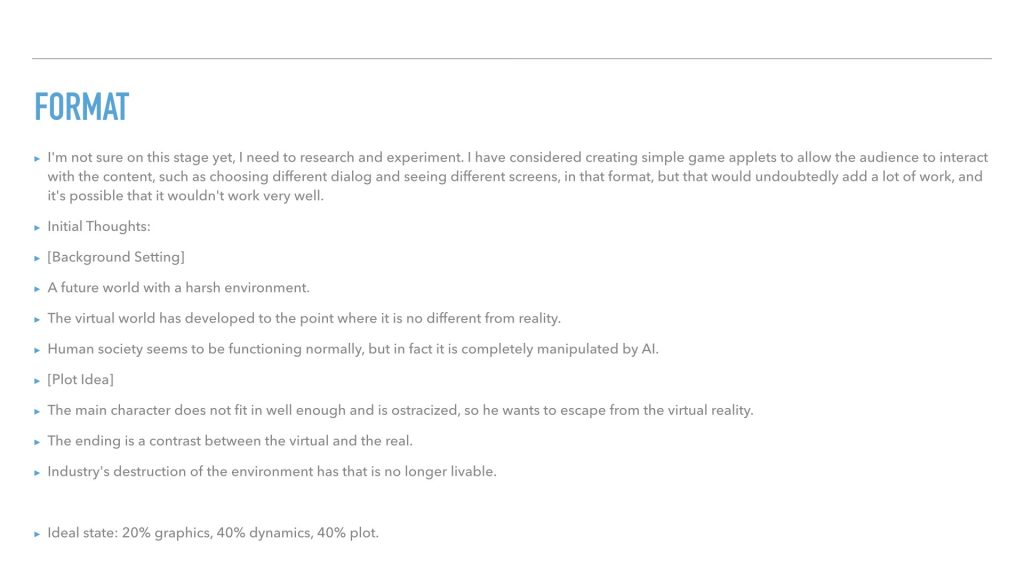
Task: Click the horizontal divider line above the title
Action: (512, 59)
